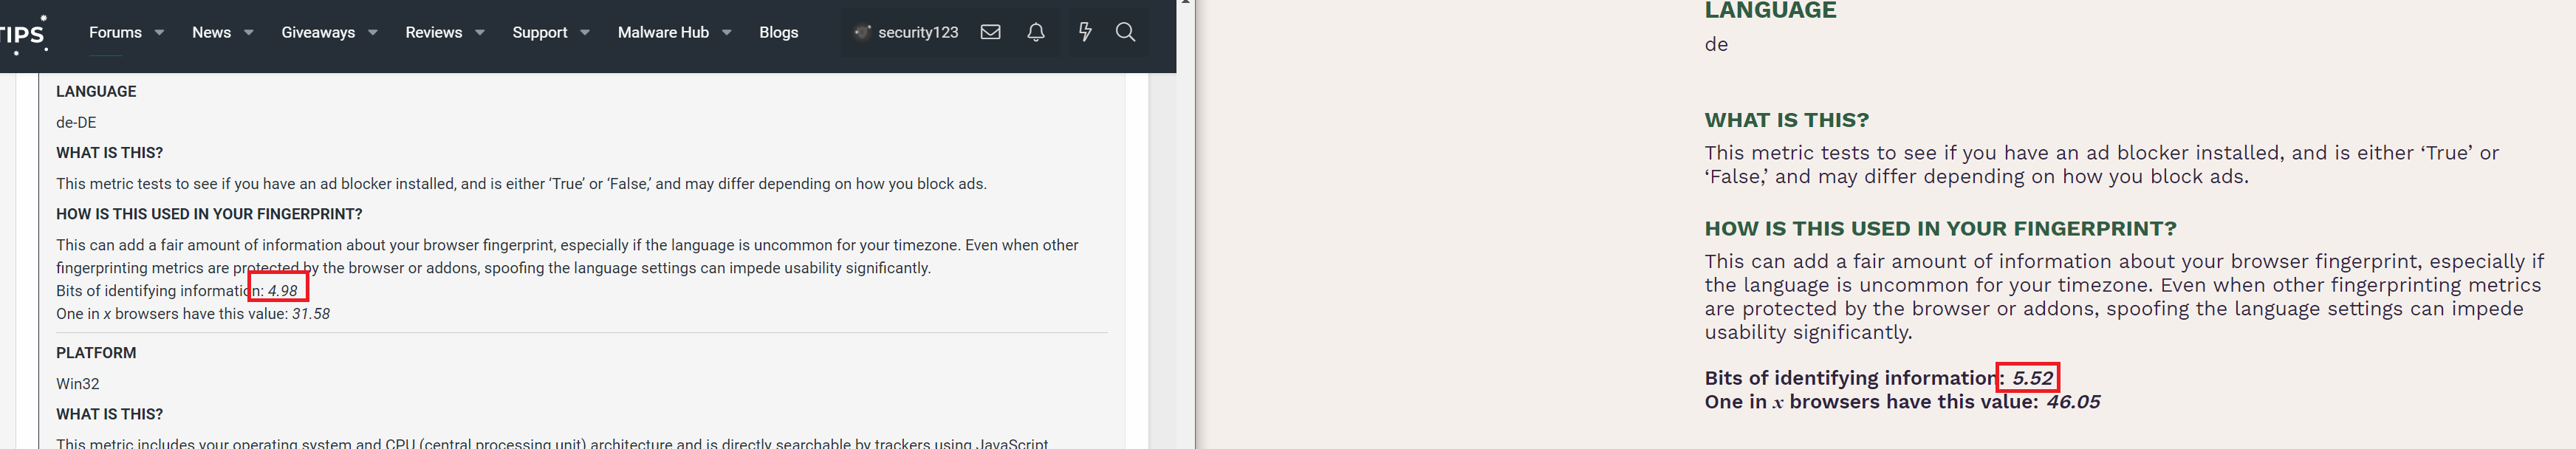Expand the Giveaways dropdown arrow

(373, 33)
